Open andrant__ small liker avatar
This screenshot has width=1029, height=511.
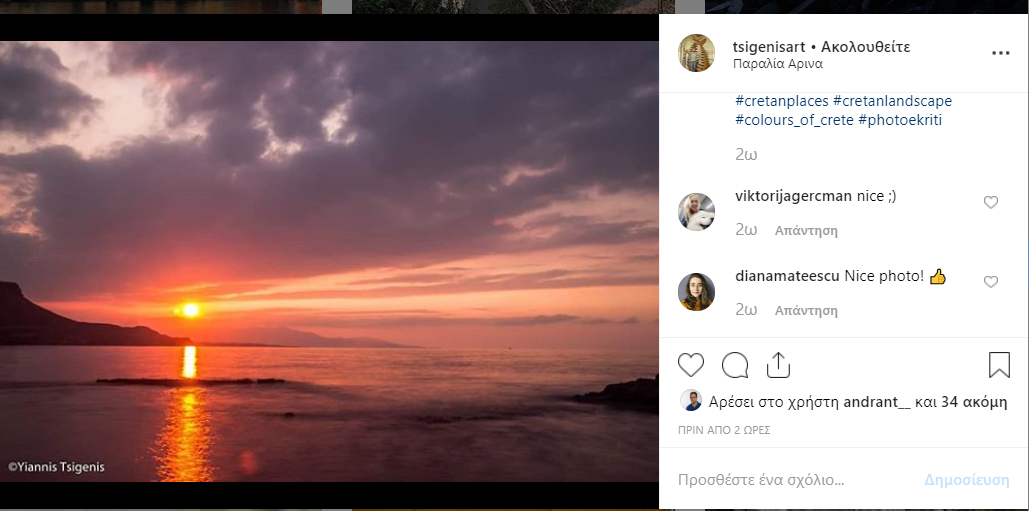[x=691, y=401]
